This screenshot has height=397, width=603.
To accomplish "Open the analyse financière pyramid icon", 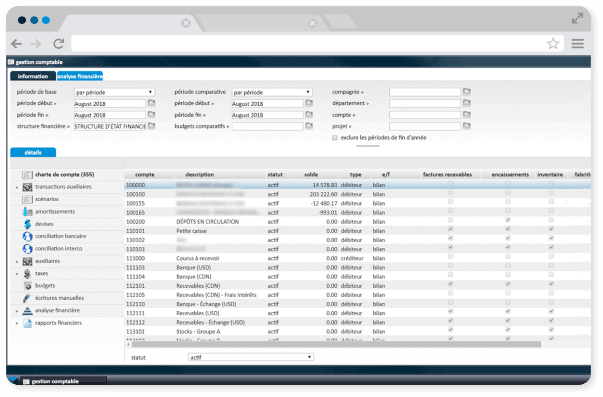I will 27,311.
